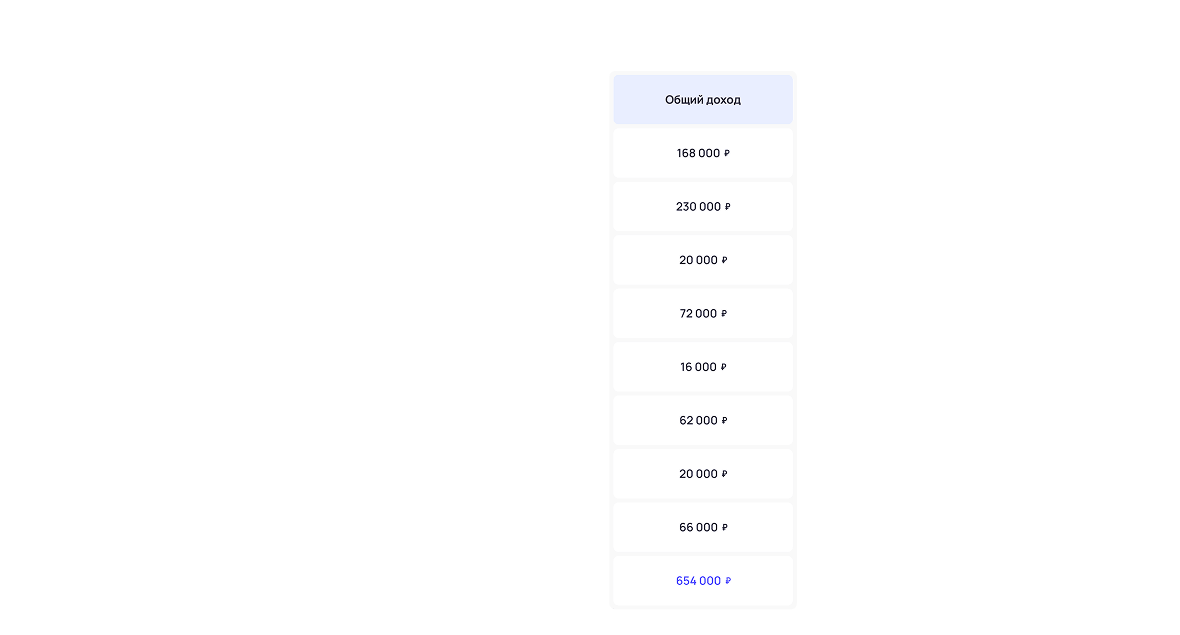
Task: Click the word 'доход' in header
Action: [723, 100]
